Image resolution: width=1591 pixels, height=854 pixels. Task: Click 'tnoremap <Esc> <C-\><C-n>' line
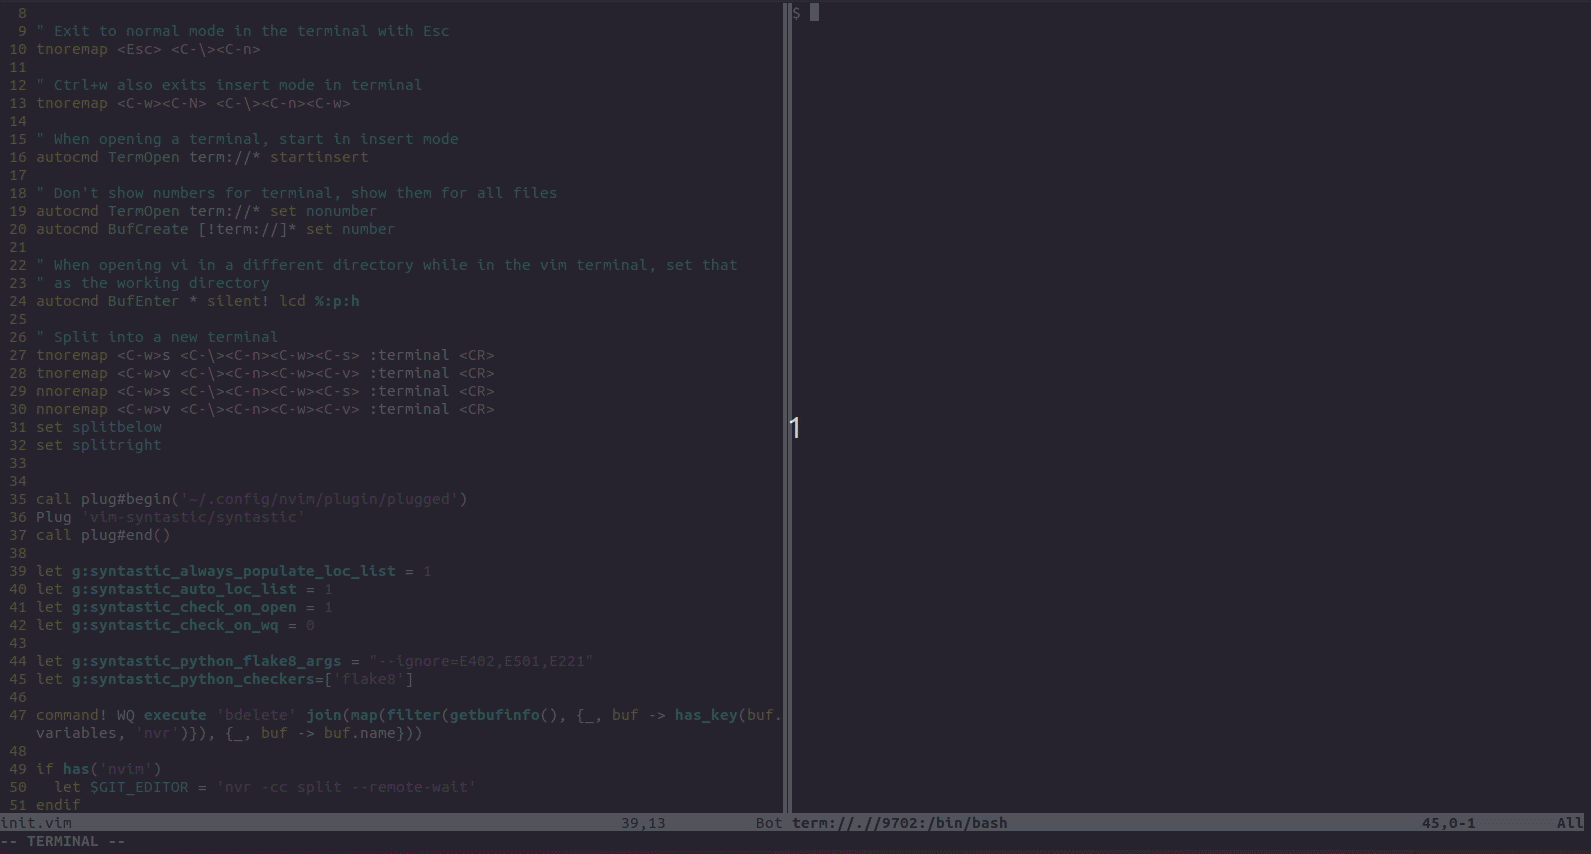[x=148, y=49]
